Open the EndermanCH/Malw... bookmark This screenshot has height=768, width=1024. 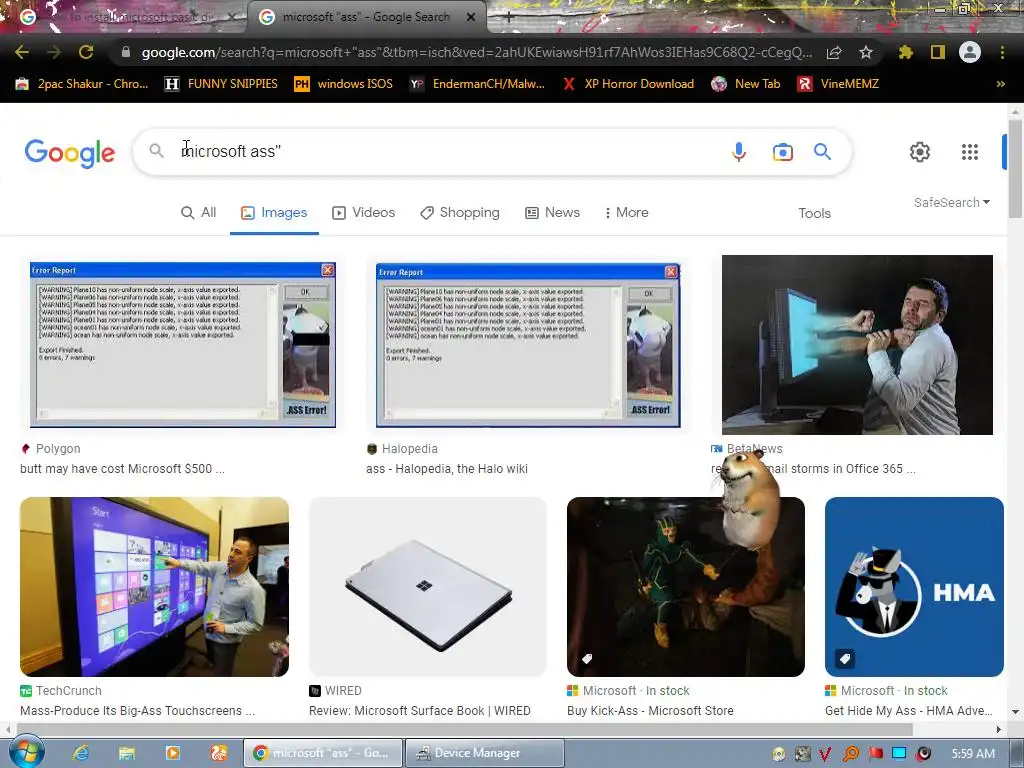click(x=477, y=84)
